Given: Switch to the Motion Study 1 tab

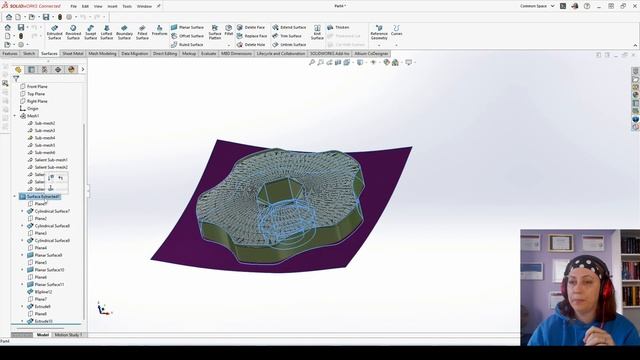Looking at the screenshot, I should pyautogui.click(x=68, y=335).
